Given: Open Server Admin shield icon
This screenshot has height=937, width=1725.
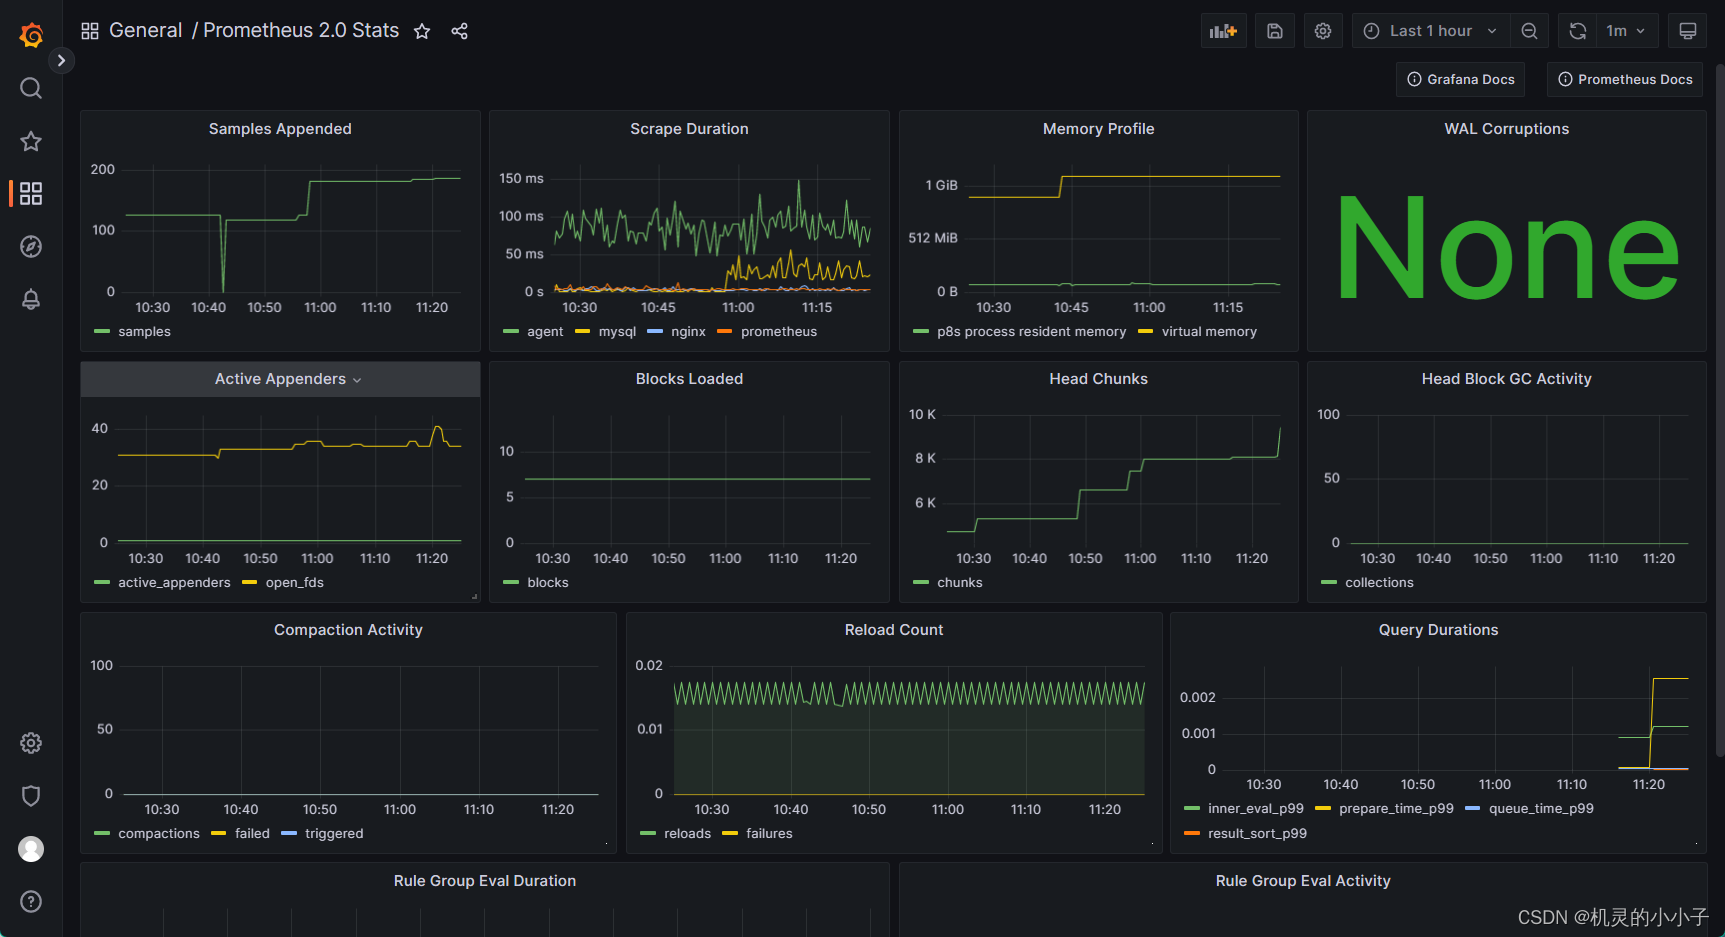Looking at the screenshot, I should (x=31, y=796).
